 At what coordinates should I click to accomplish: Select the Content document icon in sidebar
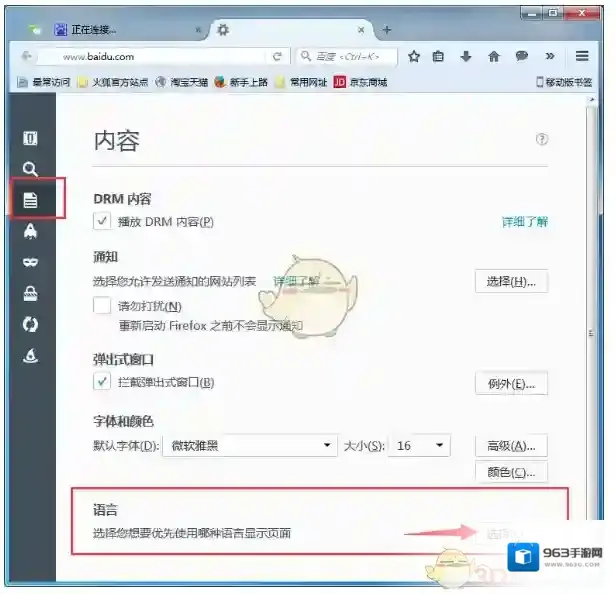point(30,200)
